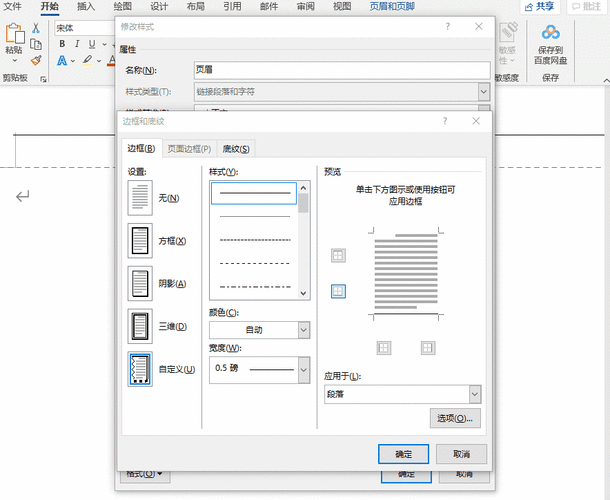
Task: Switch to the 引用 ribbon tab
Action: coord(232,6)
